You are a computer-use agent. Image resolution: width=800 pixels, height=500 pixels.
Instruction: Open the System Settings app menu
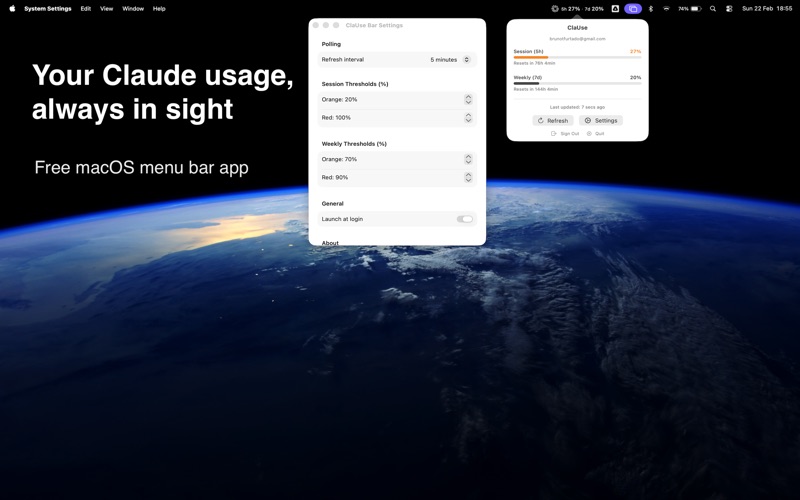48,9
